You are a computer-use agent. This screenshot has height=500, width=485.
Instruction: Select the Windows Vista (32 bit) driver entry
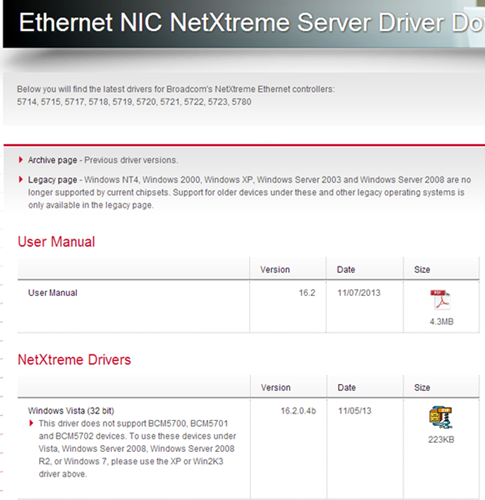pos(71,411)
